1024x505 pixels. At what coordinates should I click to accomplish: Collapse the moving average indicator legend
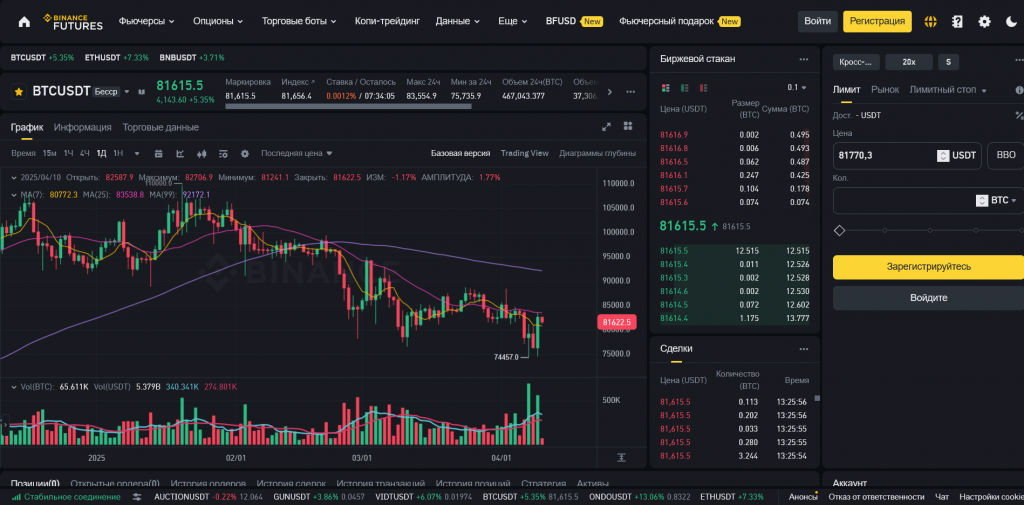tap(14, 195)
